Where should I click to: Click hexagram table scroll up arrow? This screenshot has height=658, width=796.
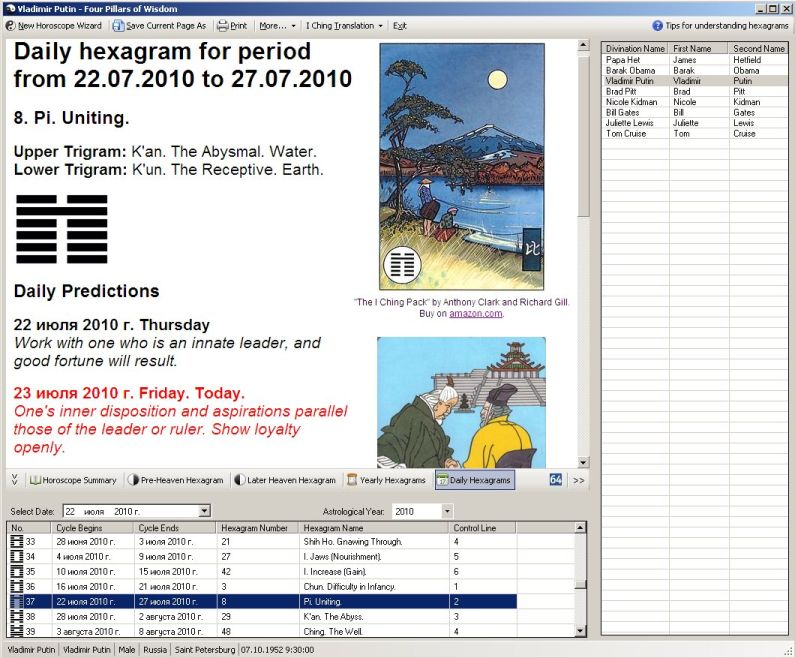point(580,528)
